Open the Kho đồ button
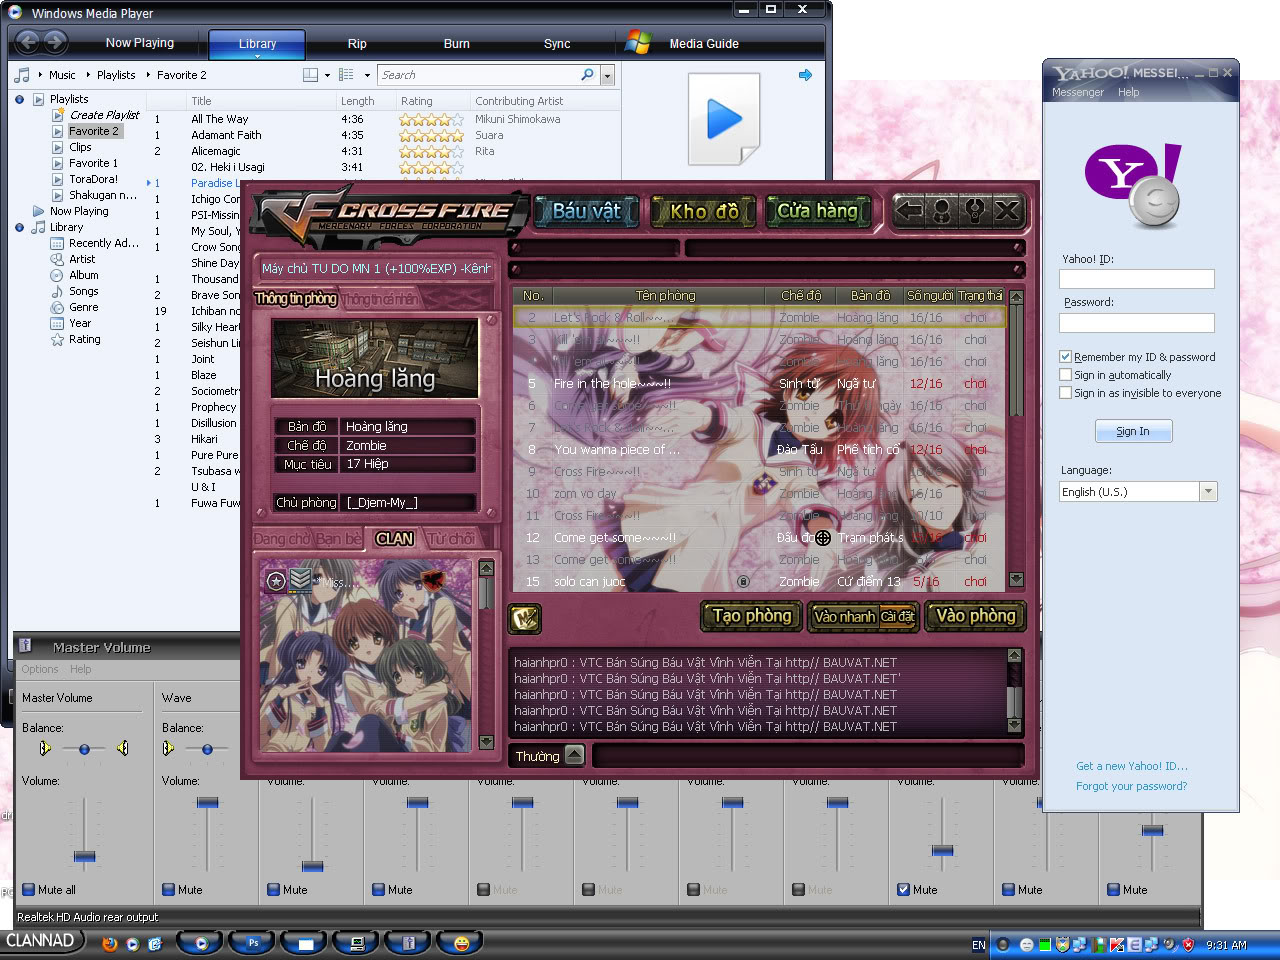1280x960 pixels. pos(703,211)
